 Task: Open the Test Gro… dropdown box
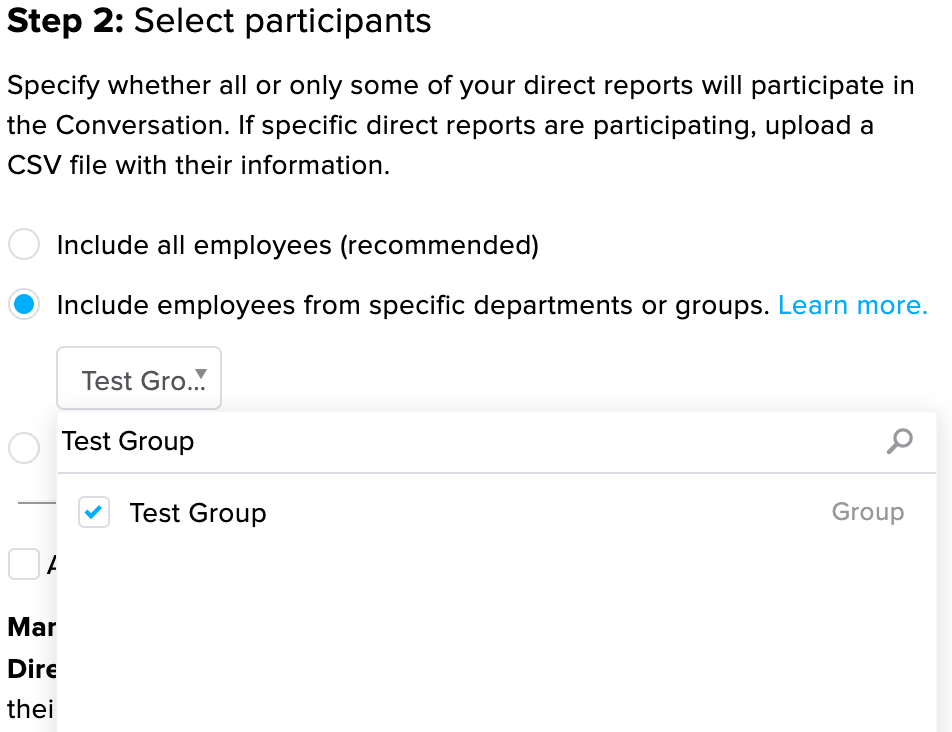139,378
